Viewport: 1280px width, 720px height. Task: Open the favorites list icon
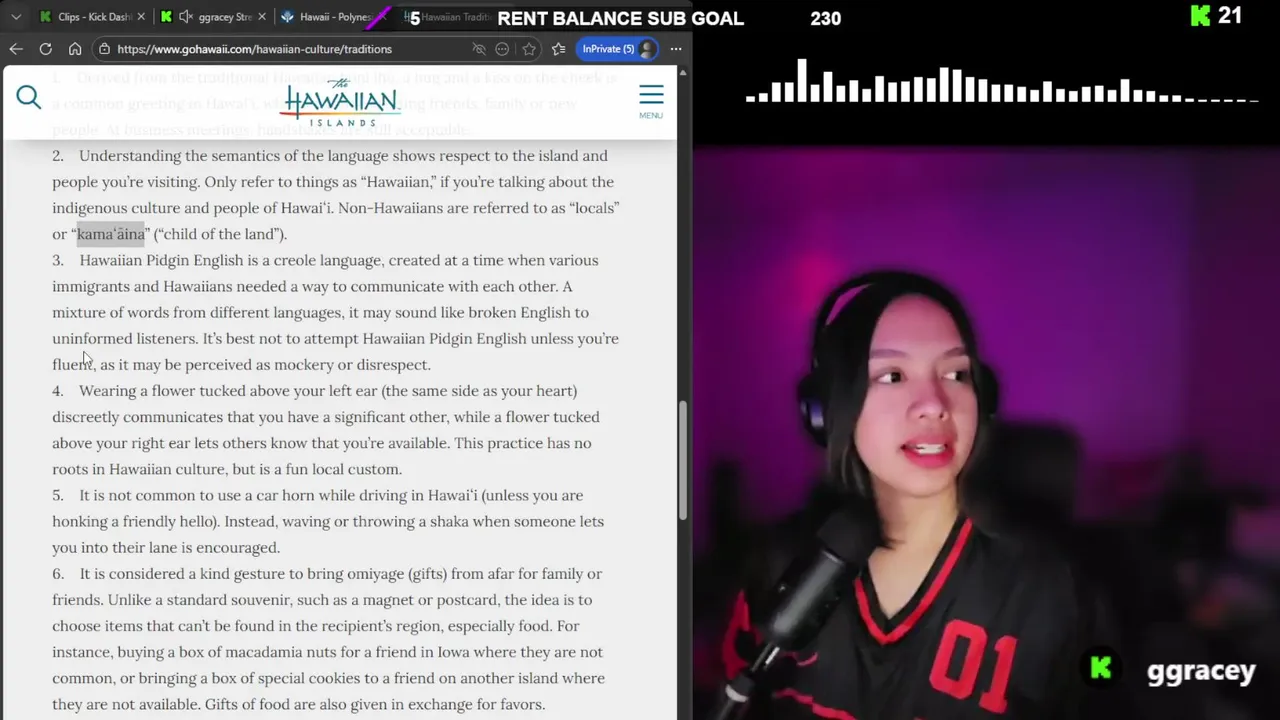[x=558, y=49]
